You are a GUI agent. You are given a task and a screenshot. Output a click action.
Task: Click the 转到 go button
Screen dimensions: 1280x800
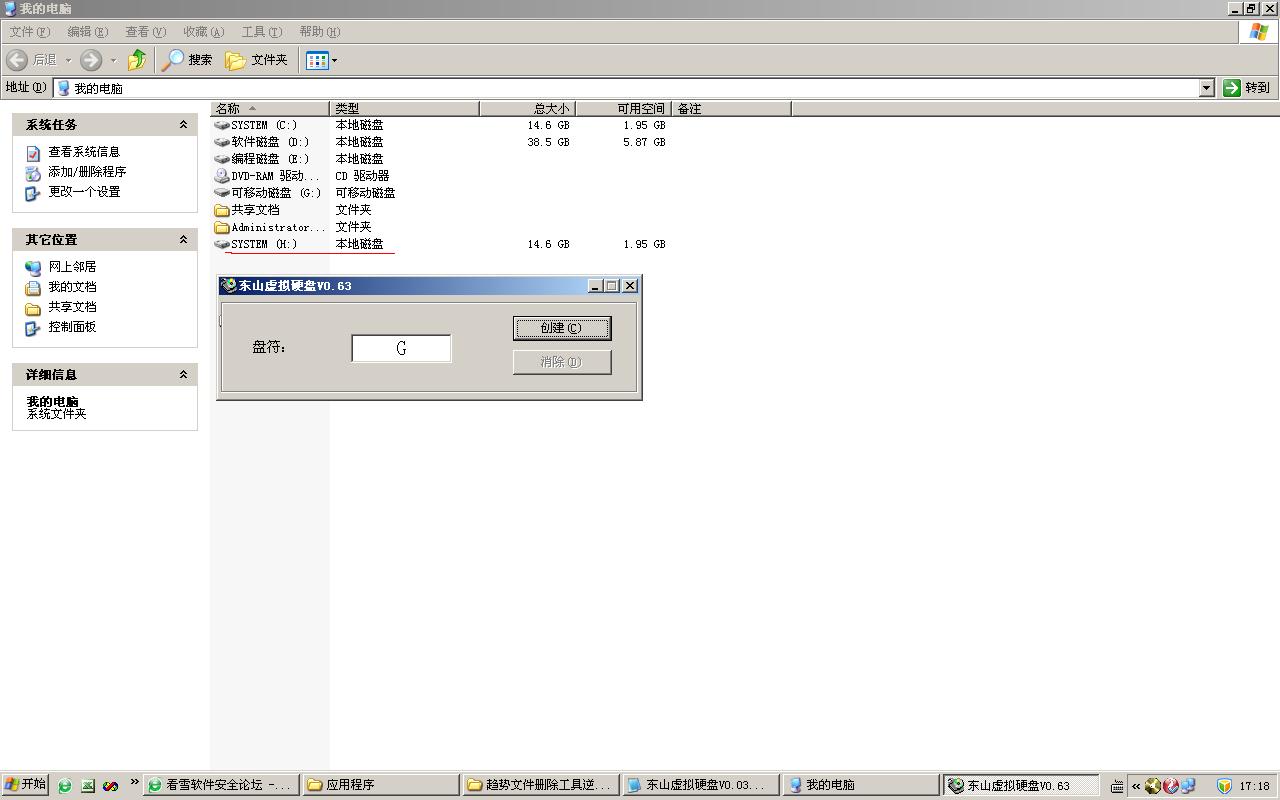(x=1246, y=88)
